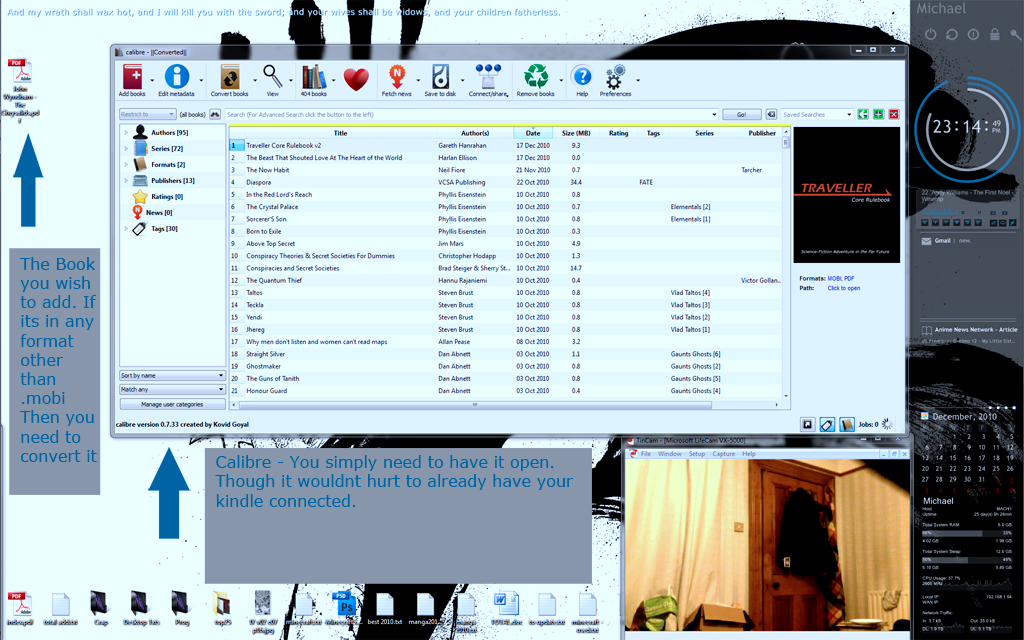This screenshot has width=1024, height=640.
Task: Sort books by the Date column header
Action: (x=533, y=133)
